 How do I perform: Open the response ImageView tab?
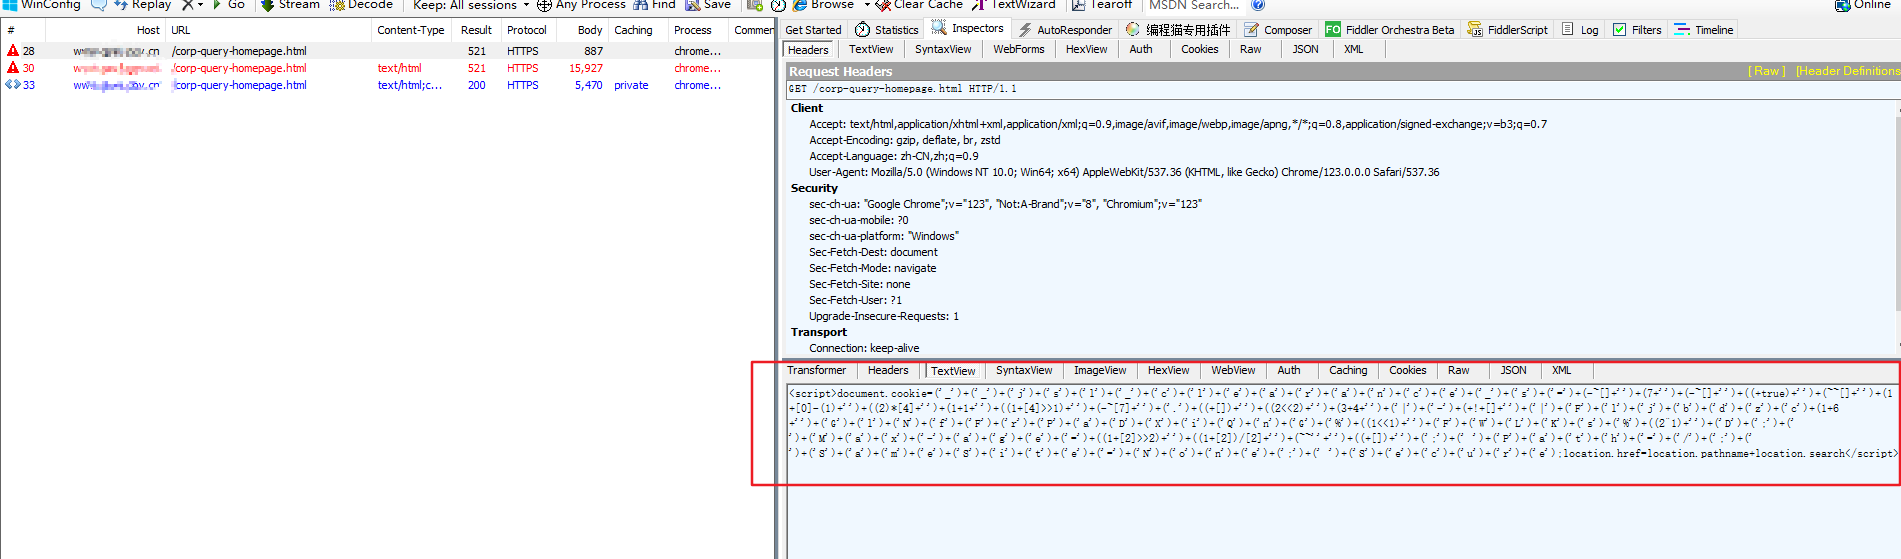click(1100, 370)
